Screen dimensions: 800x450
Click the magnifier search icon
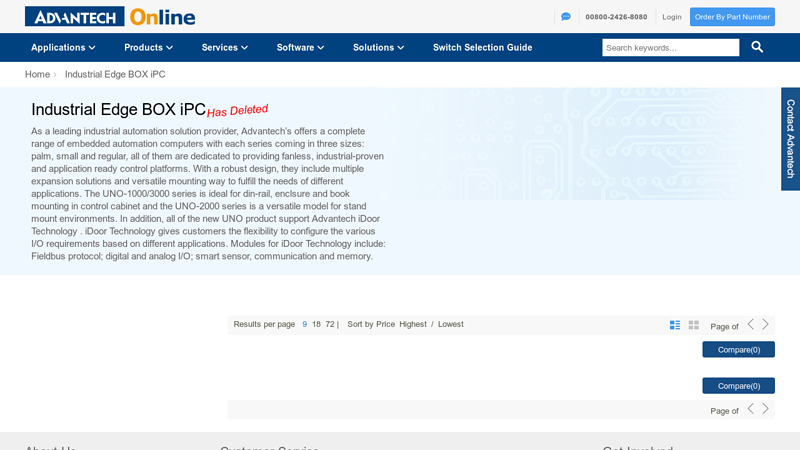point(757,47)
